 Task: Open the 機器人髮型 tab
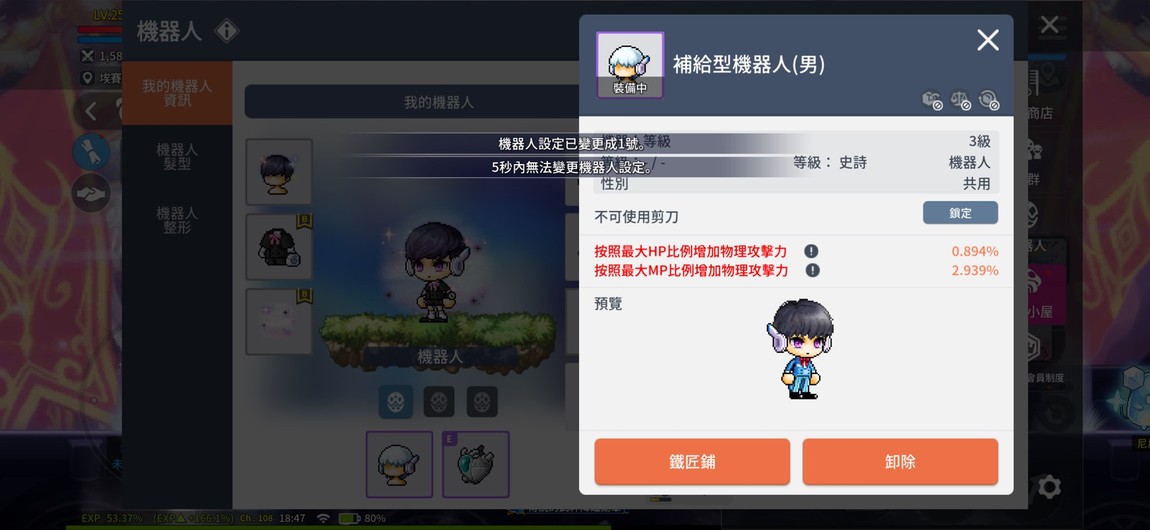(x=177, y=157)
